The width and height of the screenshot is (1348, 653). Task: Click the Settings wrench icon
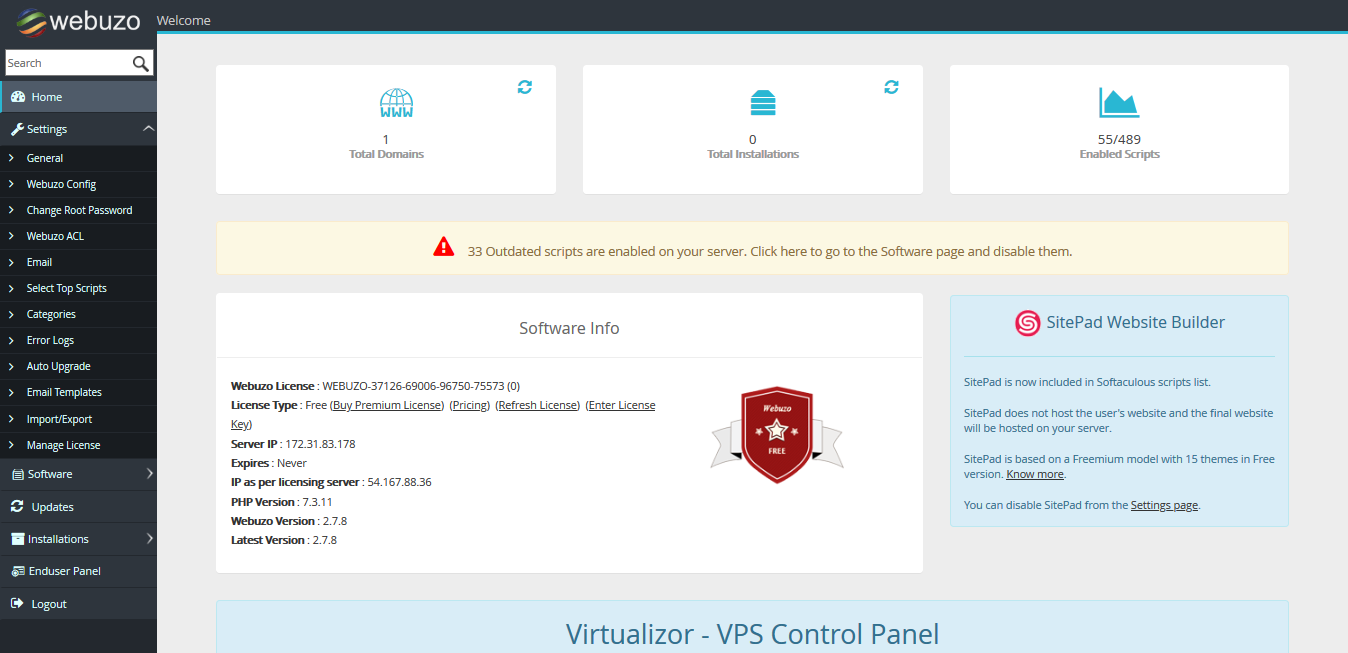[x=17, y=129]
